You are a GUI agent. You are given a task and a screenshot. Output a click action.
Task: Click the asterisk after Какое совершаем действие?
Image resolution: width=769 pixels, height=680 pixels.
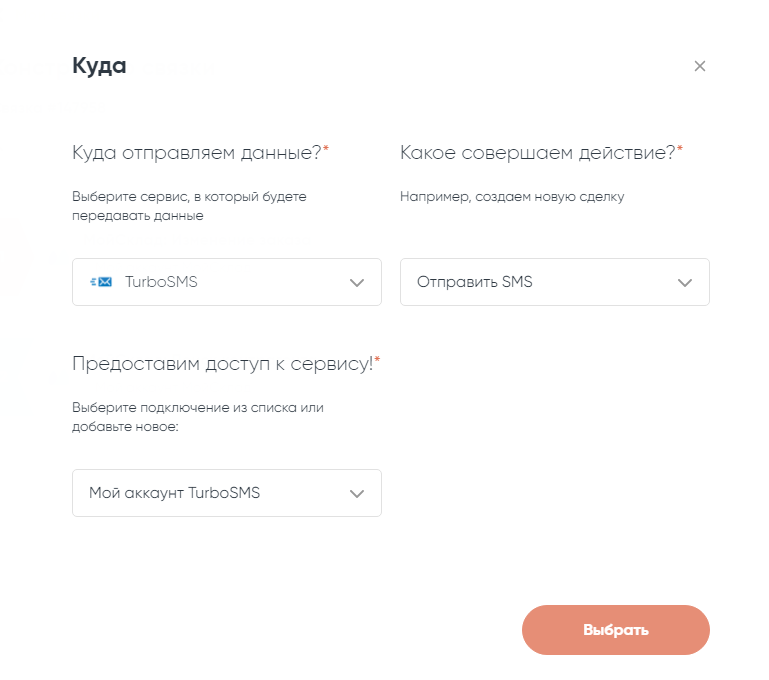tap(680, 149)
